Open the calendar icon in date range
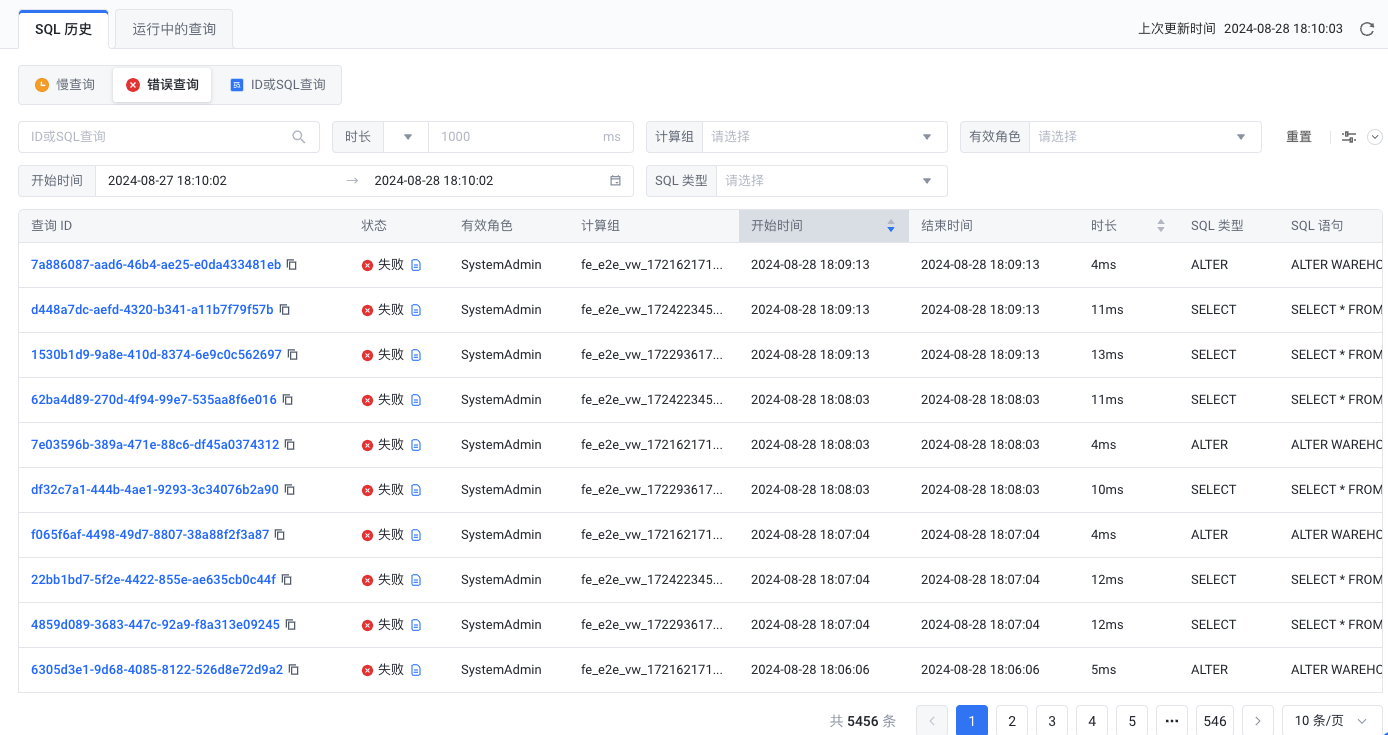This screenshot has height=735, width=1388. [x=615, y=181]
